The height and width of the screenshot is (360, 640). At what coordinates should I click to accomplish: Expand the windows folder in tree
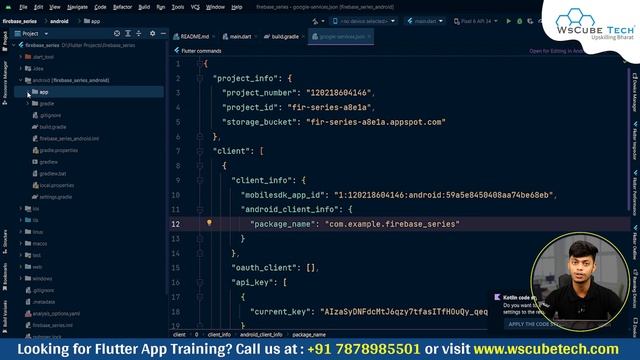pos(21,279)
